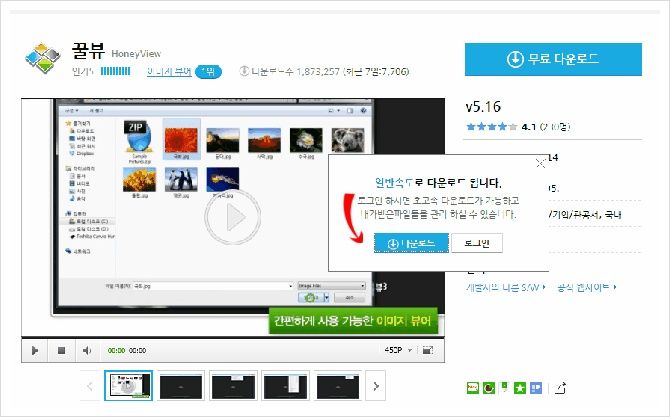This screenshot has width=670, height=417.
Task: Click the blue 1위 rank badge
Action: pos(209,71)
